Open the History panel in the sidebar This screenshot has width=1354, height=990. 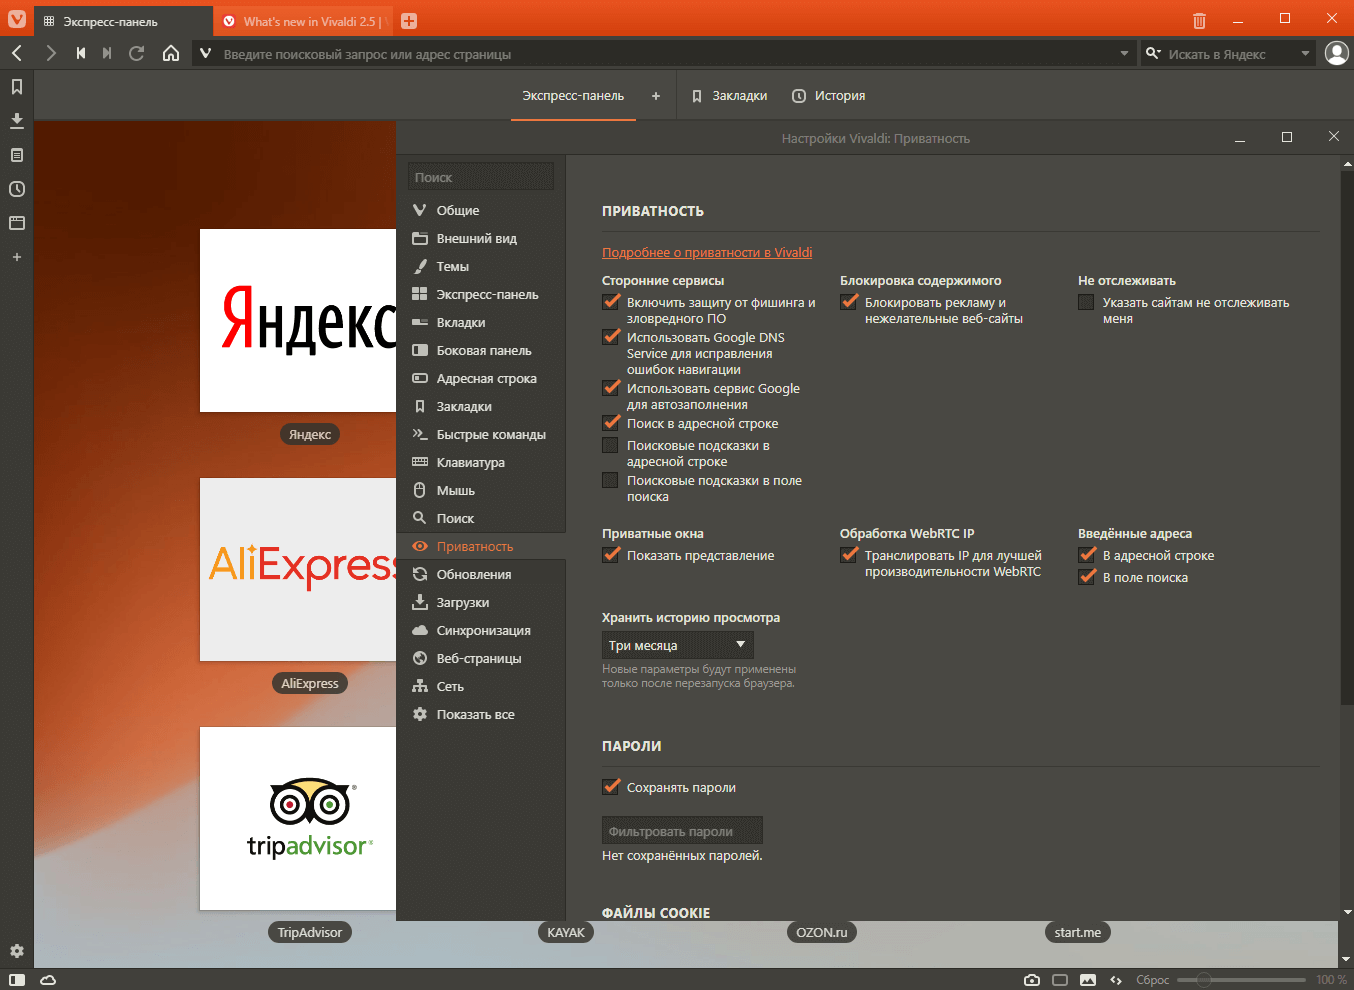tap(16, 189)
